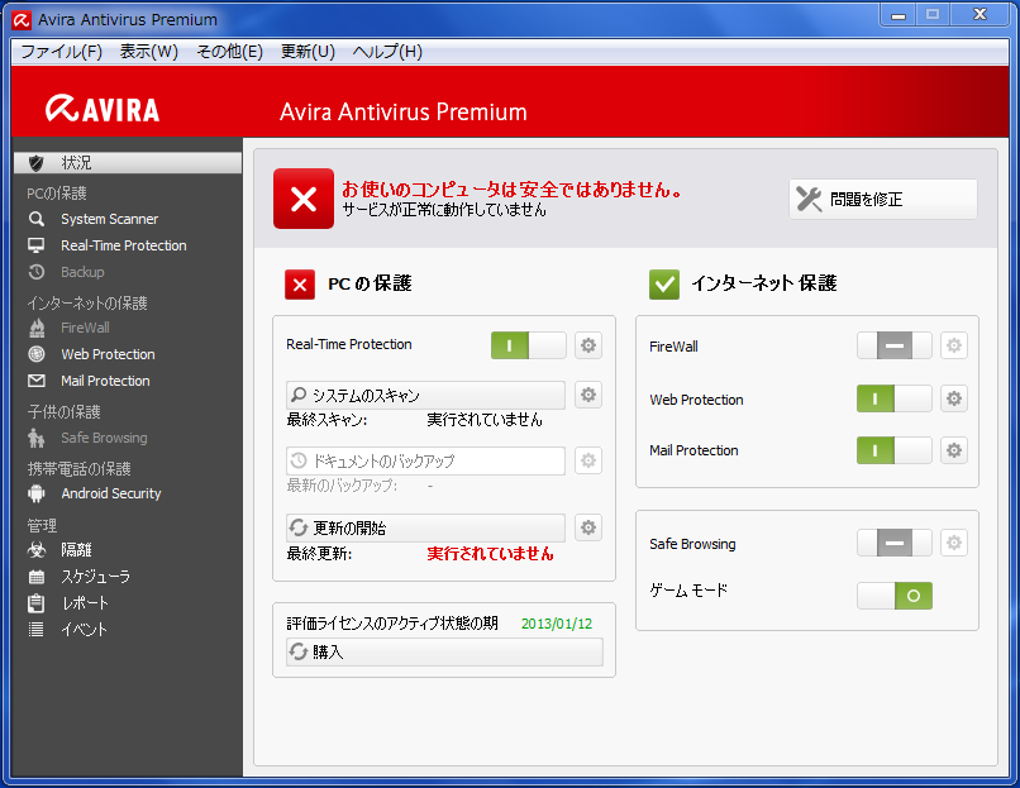
Task: Open ドキュメントのバックアップ settings gear
Action: tap(588, 461)
